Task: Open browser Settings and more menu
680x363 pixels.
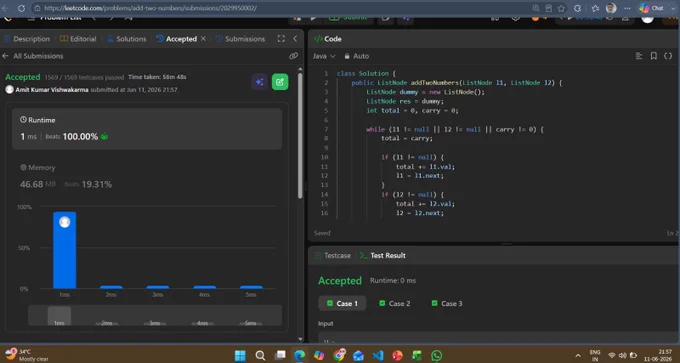Action: point(627,8)
